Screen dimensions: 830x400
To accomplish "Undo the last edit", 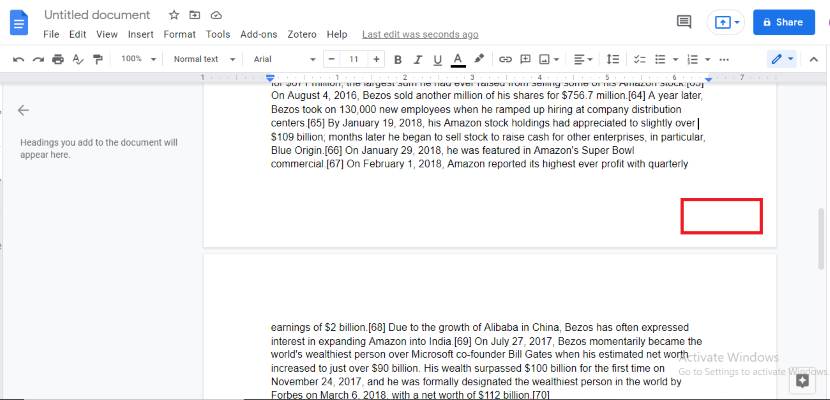I will (19, 59).
